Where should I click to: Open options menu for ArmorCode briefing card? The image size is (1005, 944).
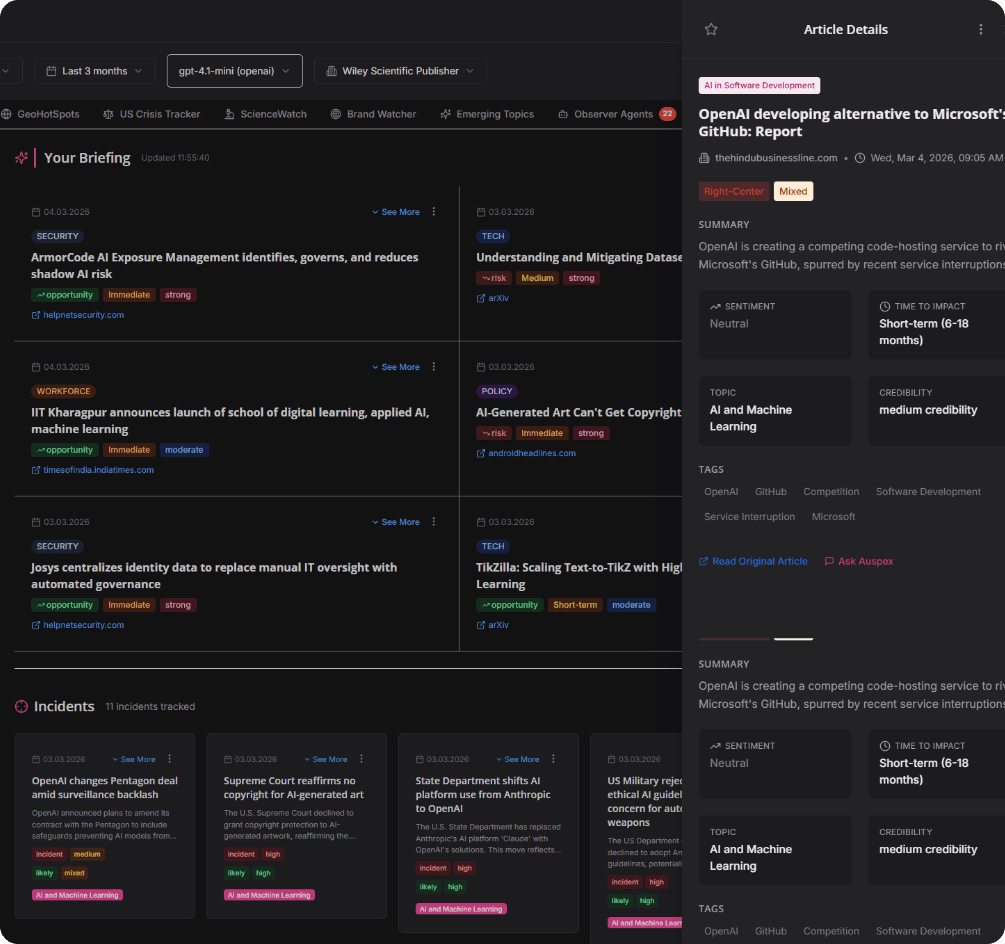(x=434, y=211)
